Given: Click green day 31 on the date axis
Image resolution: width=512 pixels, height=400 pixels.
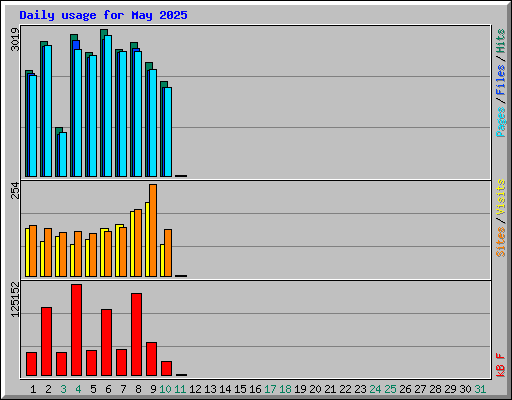Looking at the screenshot, I should click(480, 389).
